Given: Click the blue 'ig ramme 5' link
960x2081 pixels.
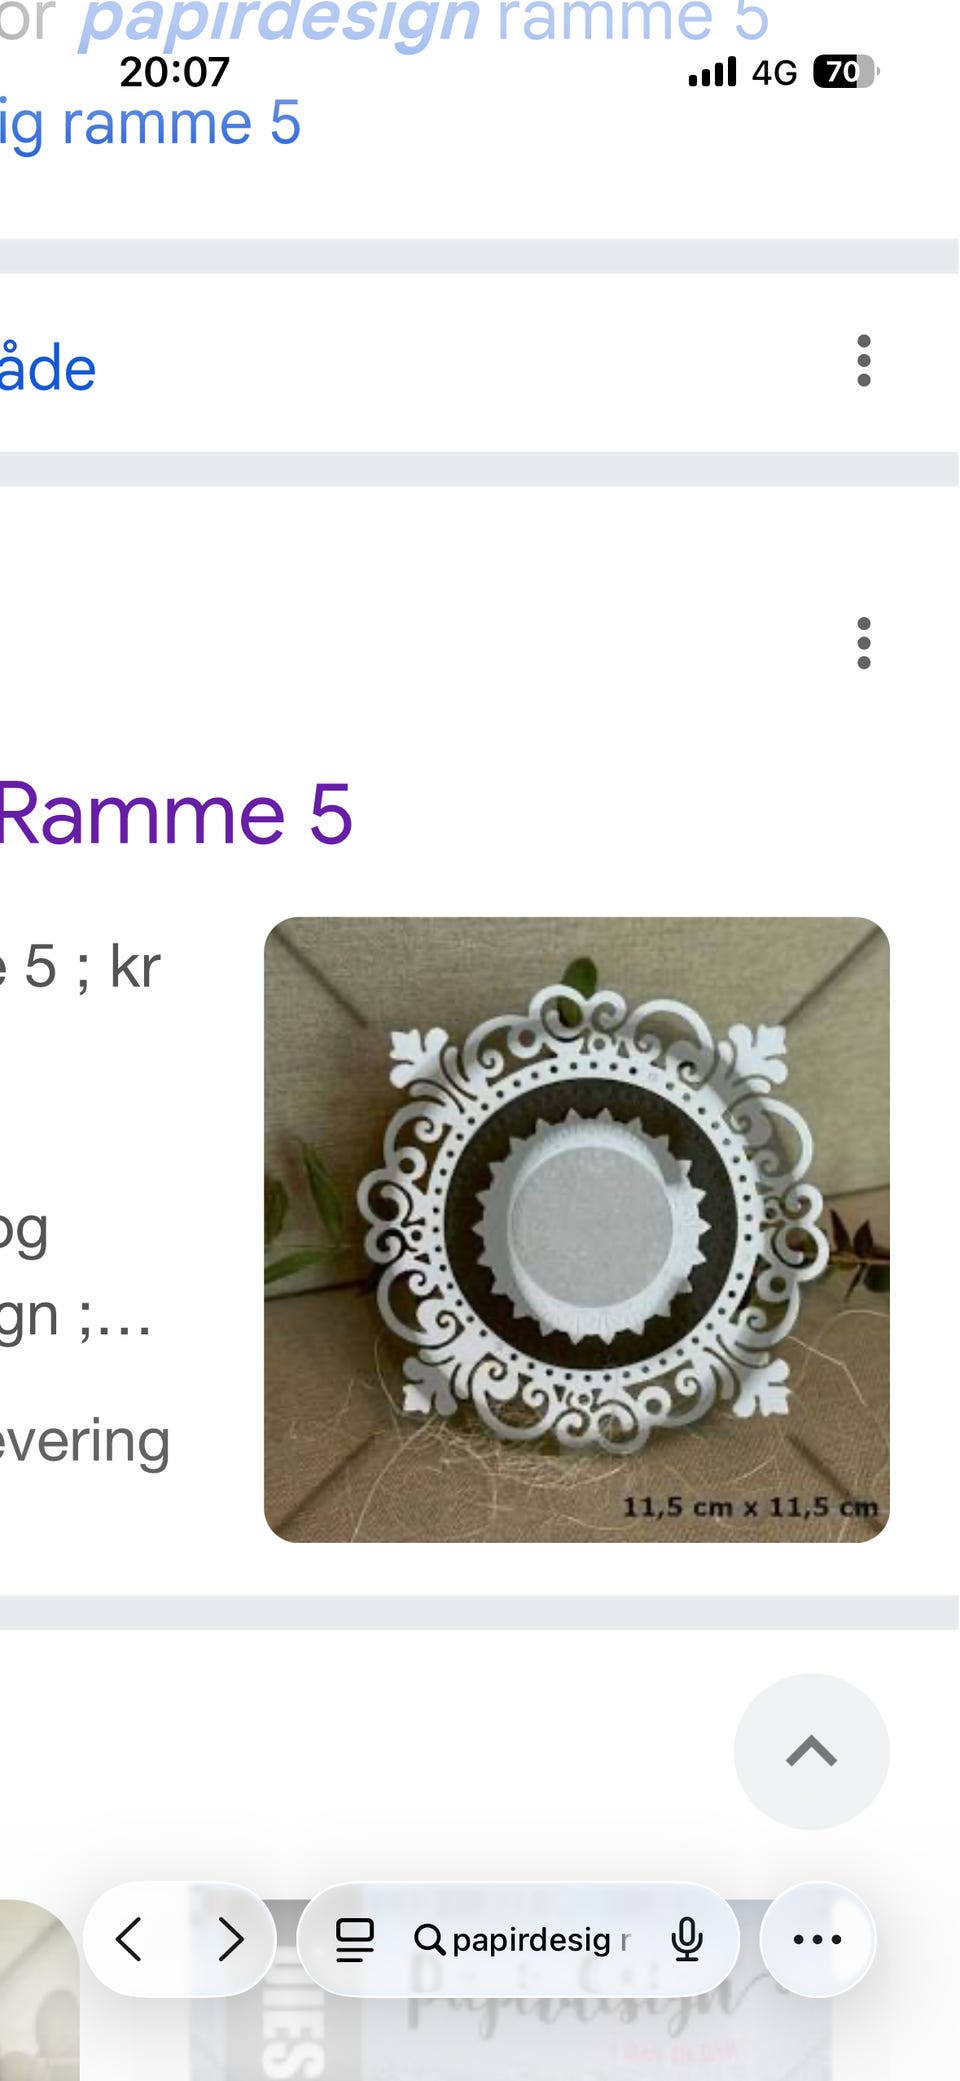Looking at the screenshot, I should click(x=150, y=124).
